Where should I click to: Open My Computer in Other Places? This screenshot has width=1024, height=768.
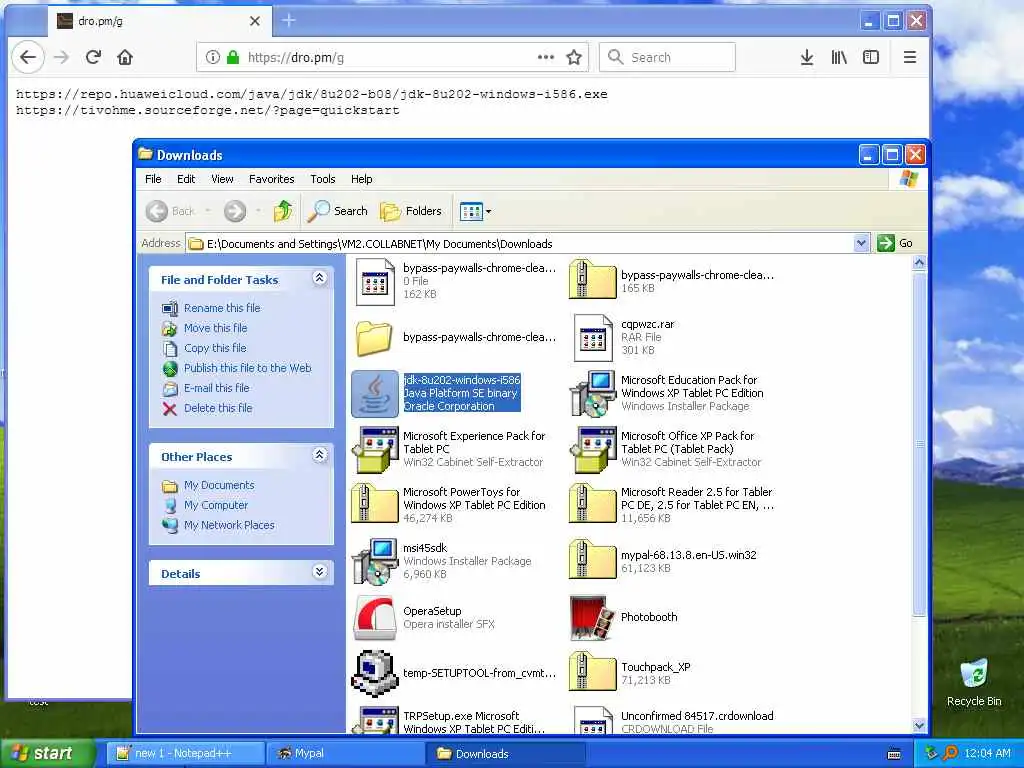click(x=216, y=505)
